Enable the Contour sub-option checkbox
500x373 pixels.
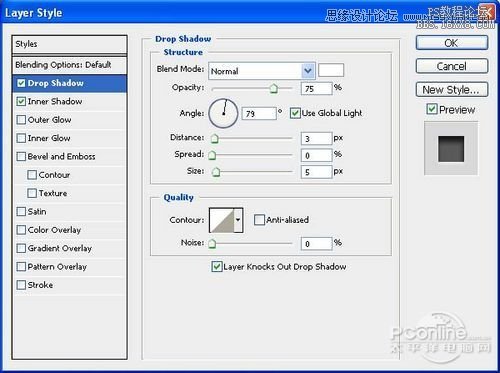pyautogui.click(x=32, y=175)
